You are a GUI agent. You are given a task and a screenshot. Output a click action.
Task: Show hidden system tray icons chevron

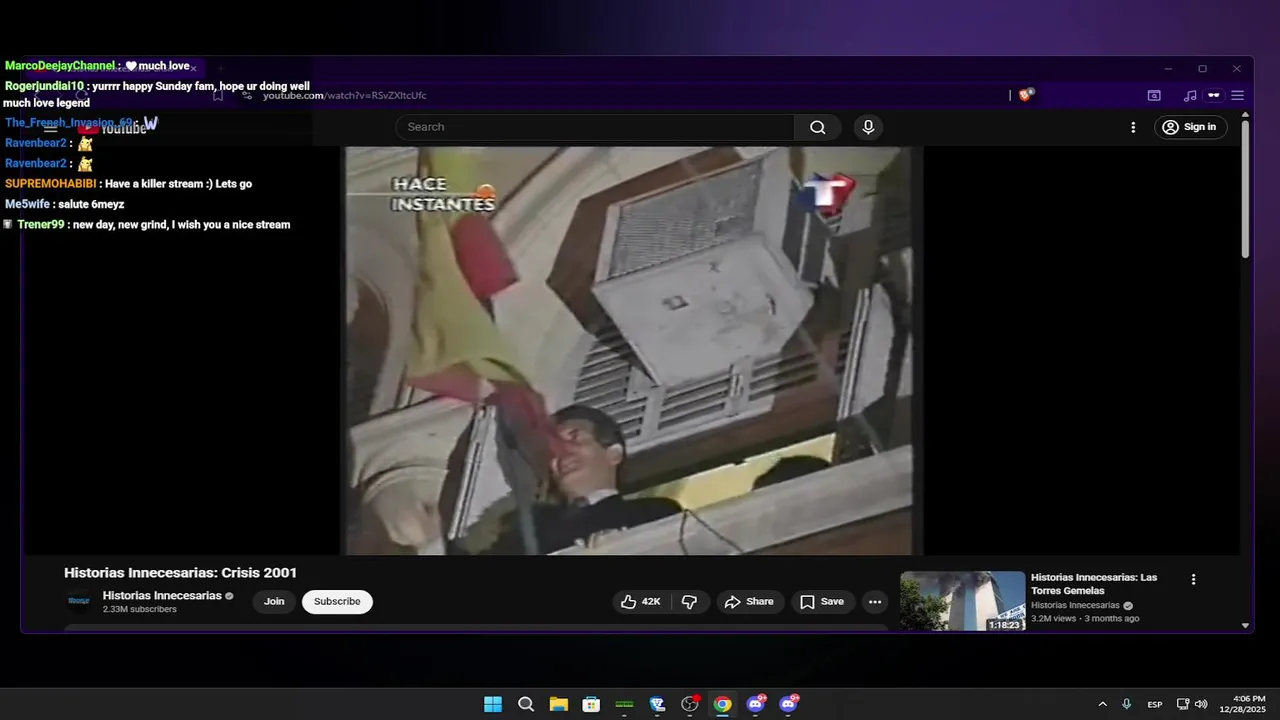1103,704
